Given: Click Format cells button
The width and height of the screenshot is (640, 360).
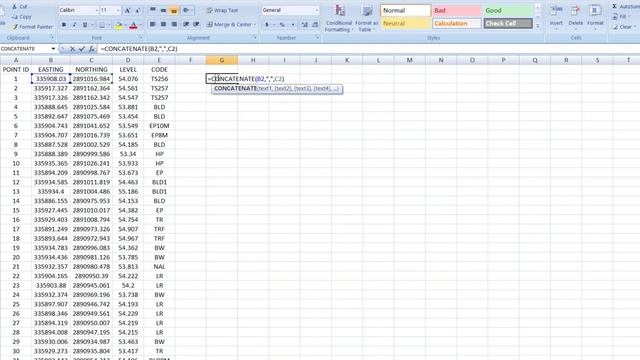Looking at the screenshot, I should pos(595,16).
